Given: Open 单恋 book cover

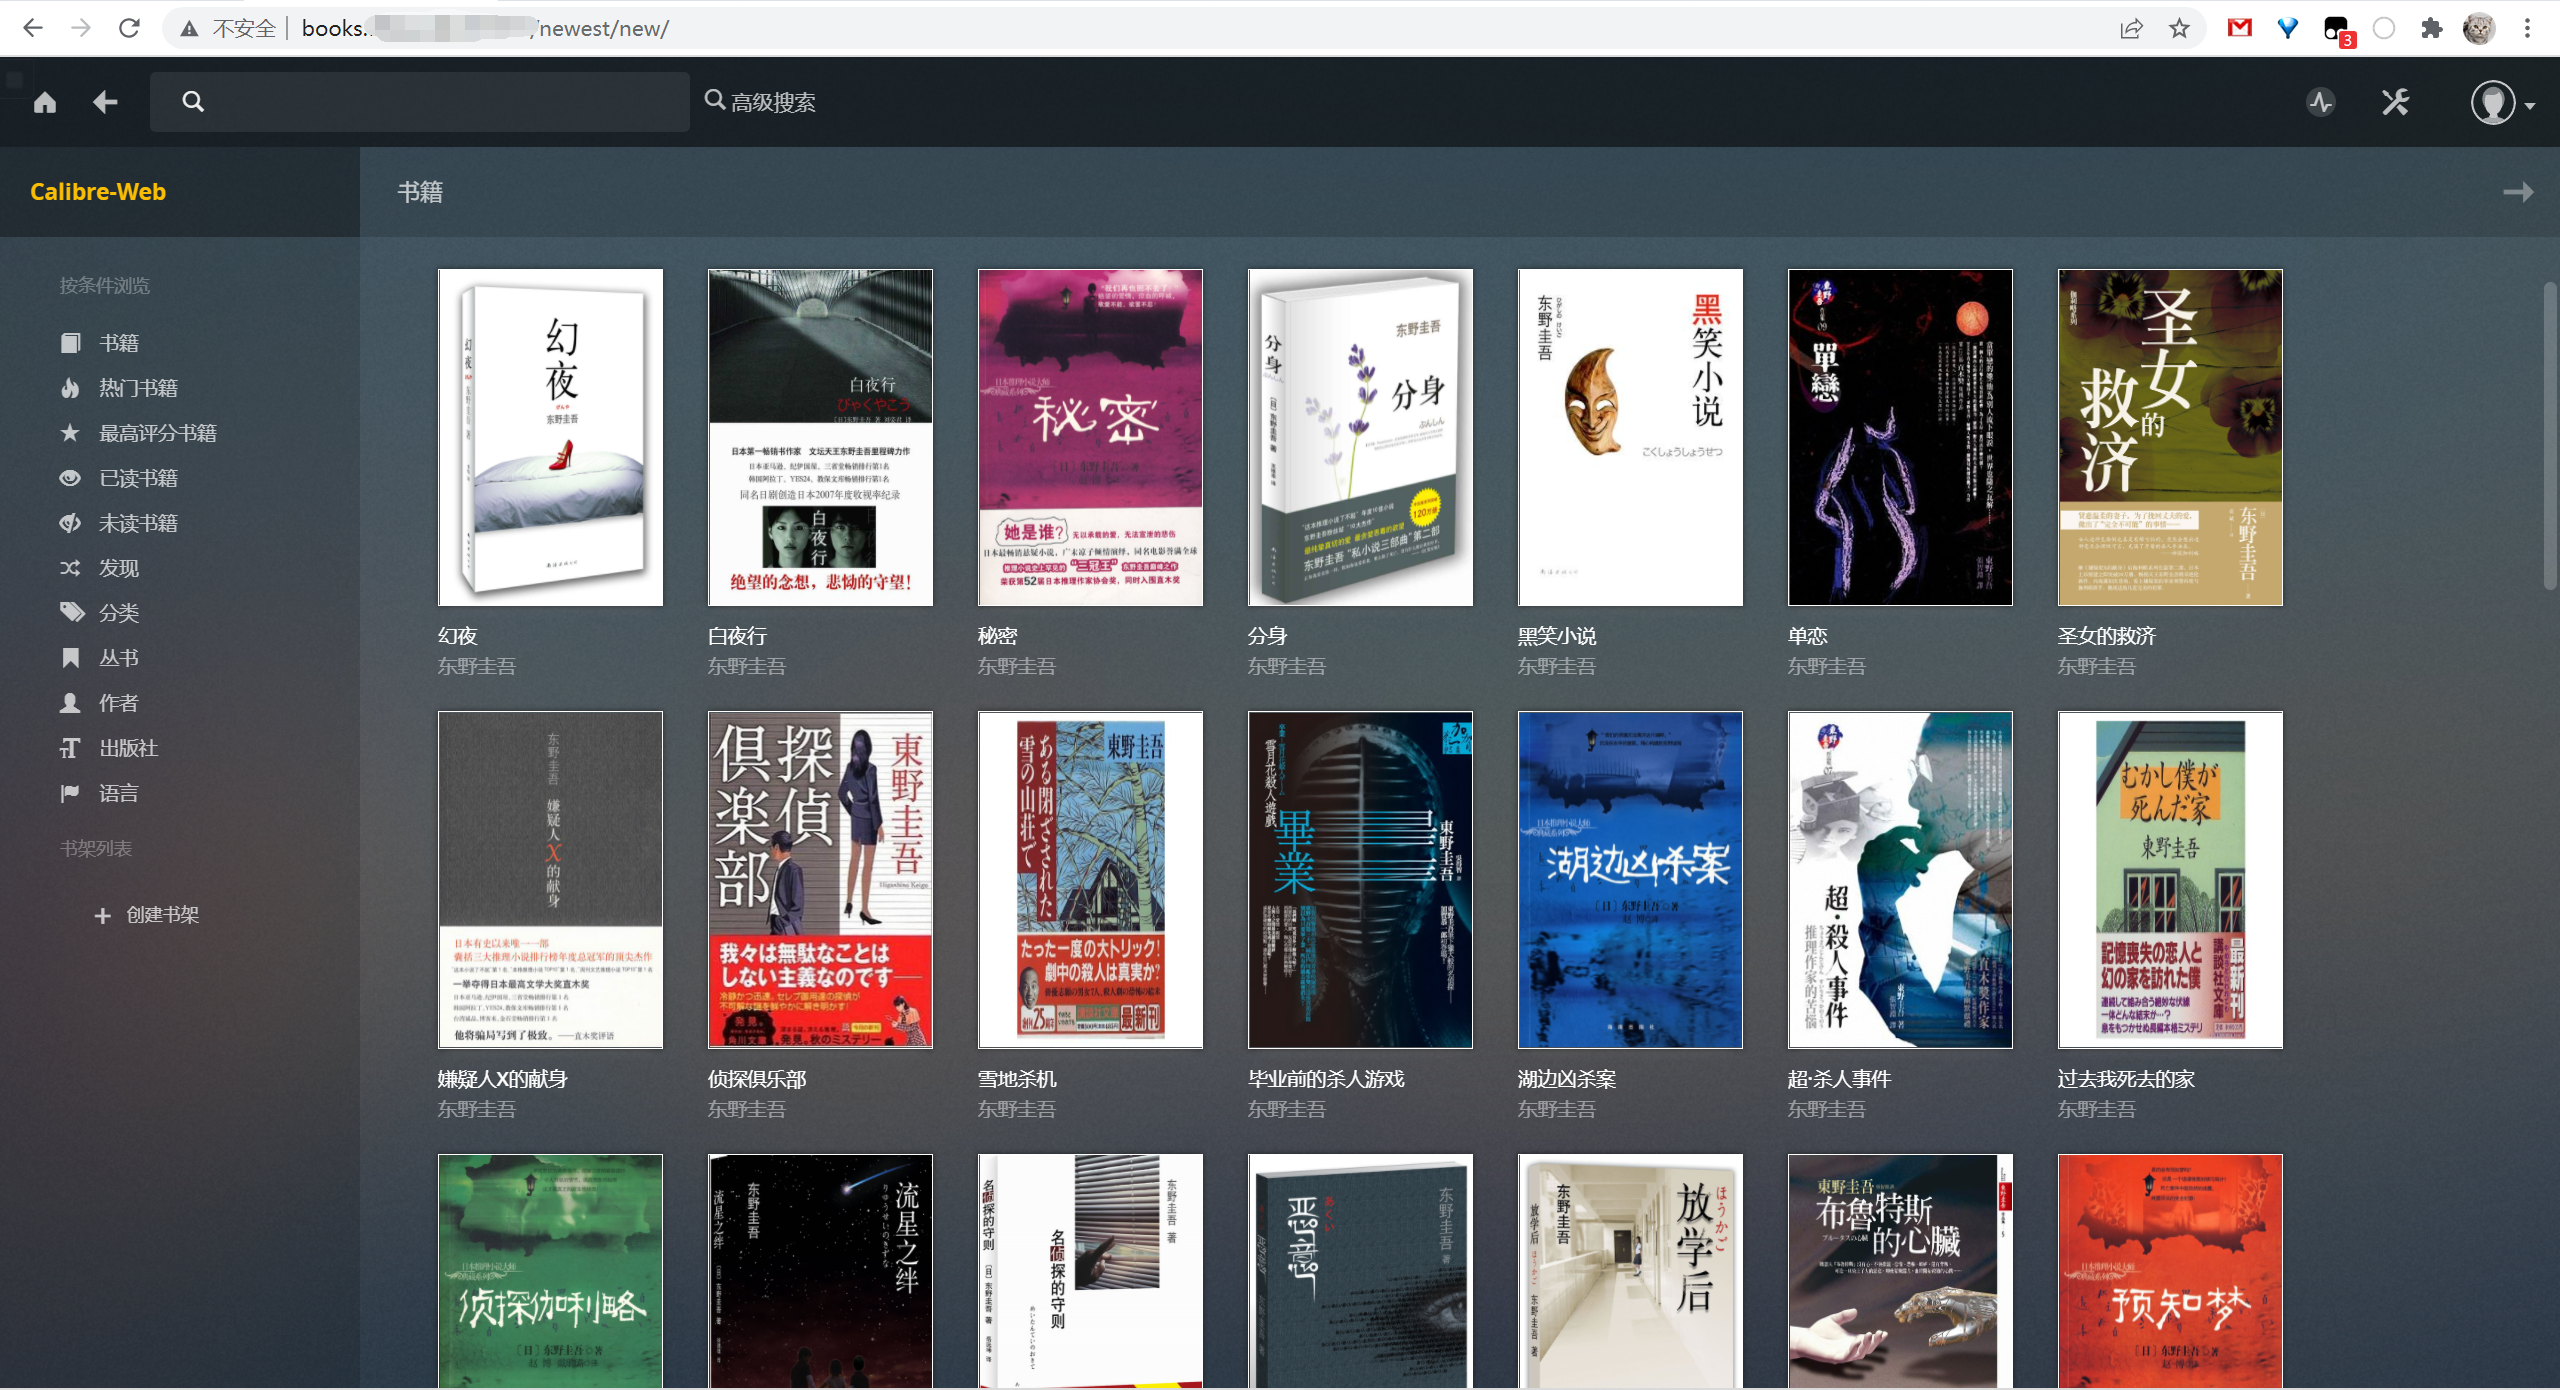Looking at the screenshot, I should 1901,437.
